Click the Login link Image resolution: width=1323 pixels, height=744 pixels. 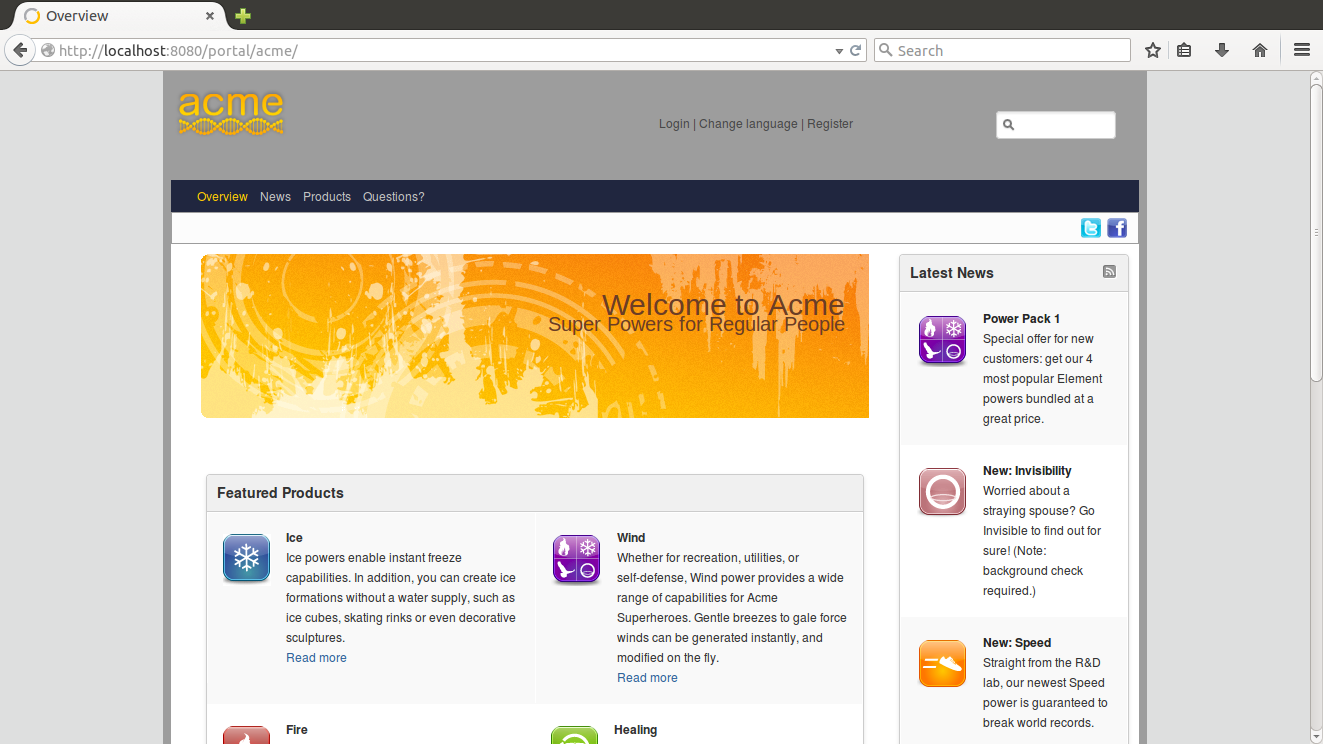click(674, 124)
